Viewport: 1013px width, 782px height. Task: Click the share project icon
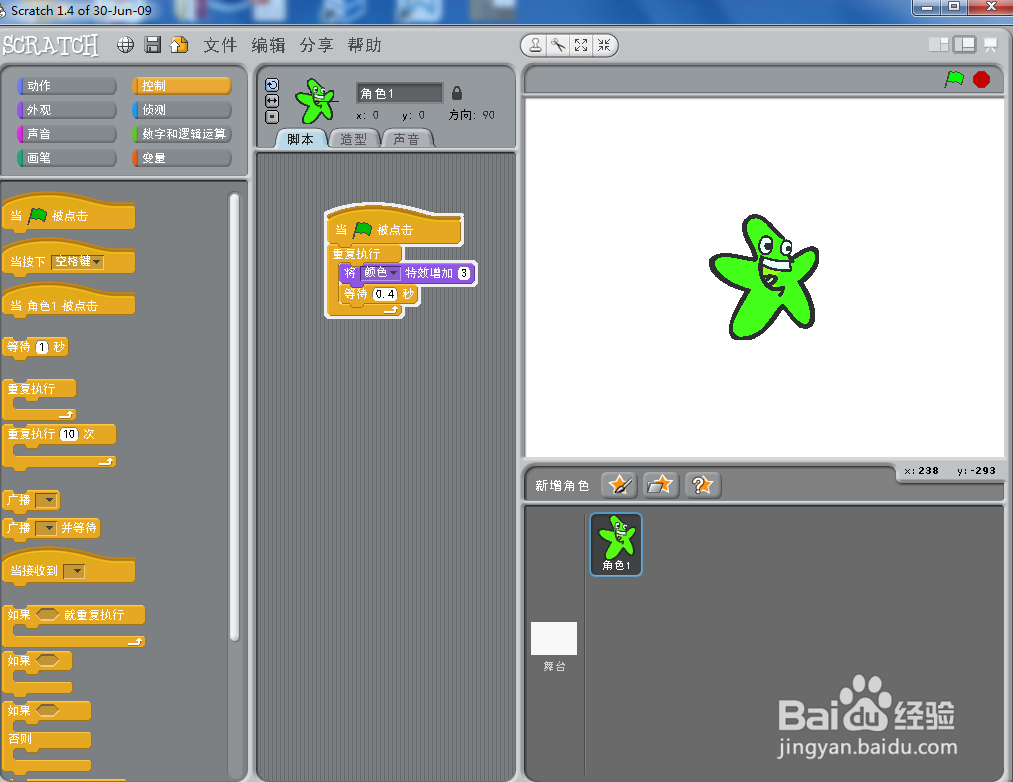(179, 45)
